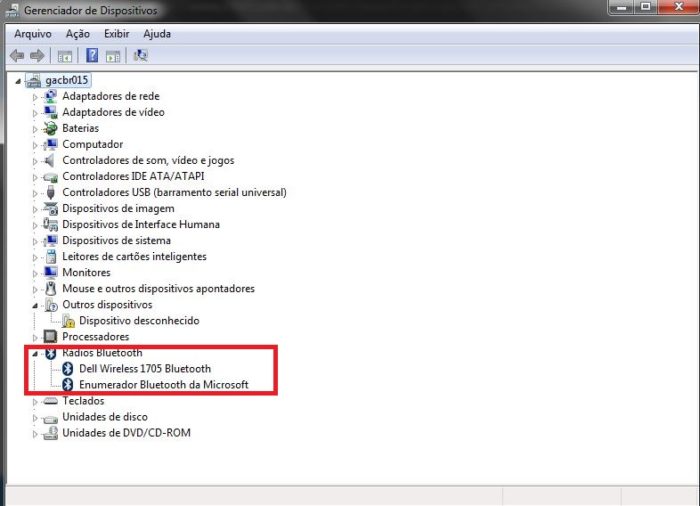Expand the Adaptadores de rede node arrow
Image resolution: width=700 pixels, height=506 pixels.
[x=35, y=97]
